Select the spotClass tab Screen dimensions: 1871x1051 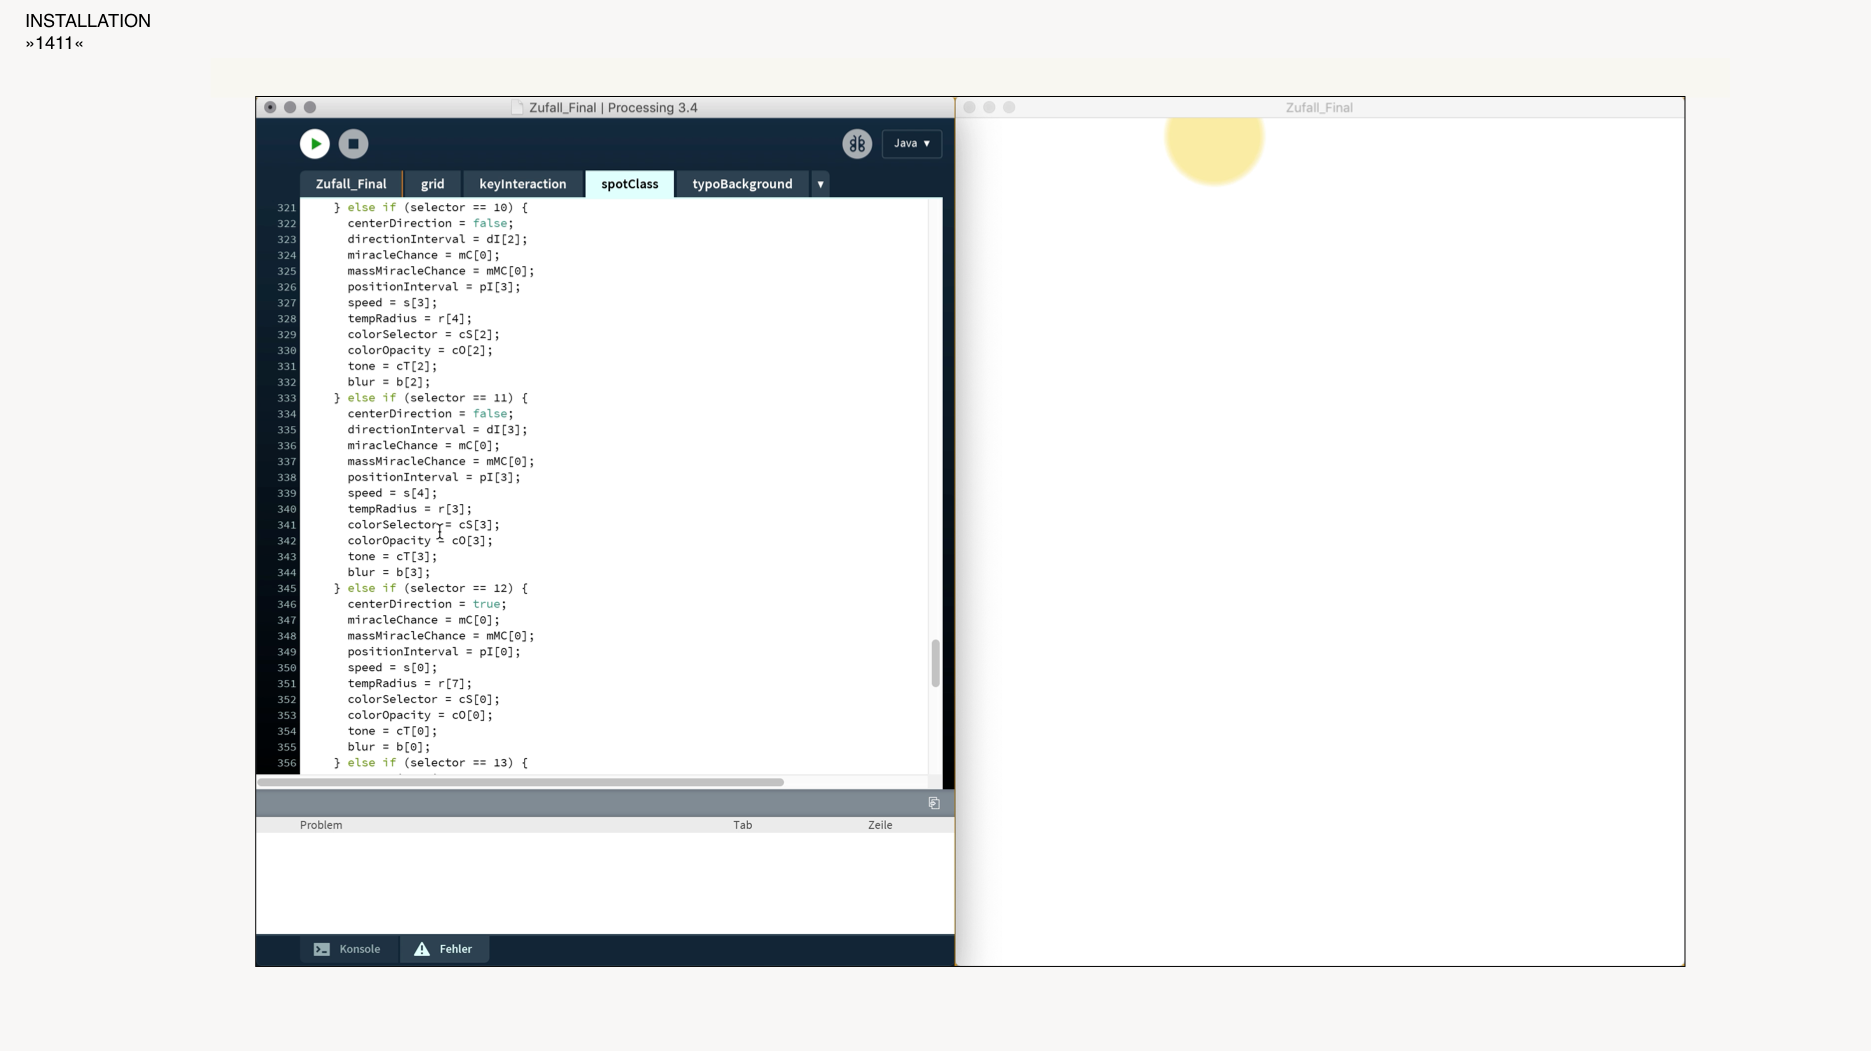630,184
